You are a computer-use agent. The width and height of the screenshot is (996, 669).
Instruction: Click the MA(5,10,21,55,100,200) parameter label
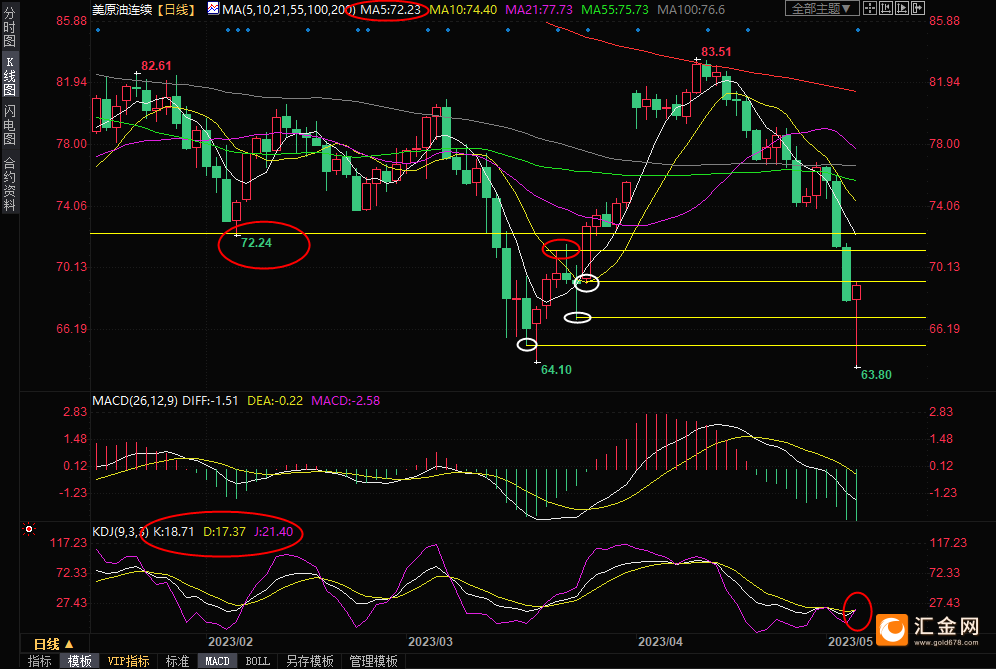(x=288, y=10)
